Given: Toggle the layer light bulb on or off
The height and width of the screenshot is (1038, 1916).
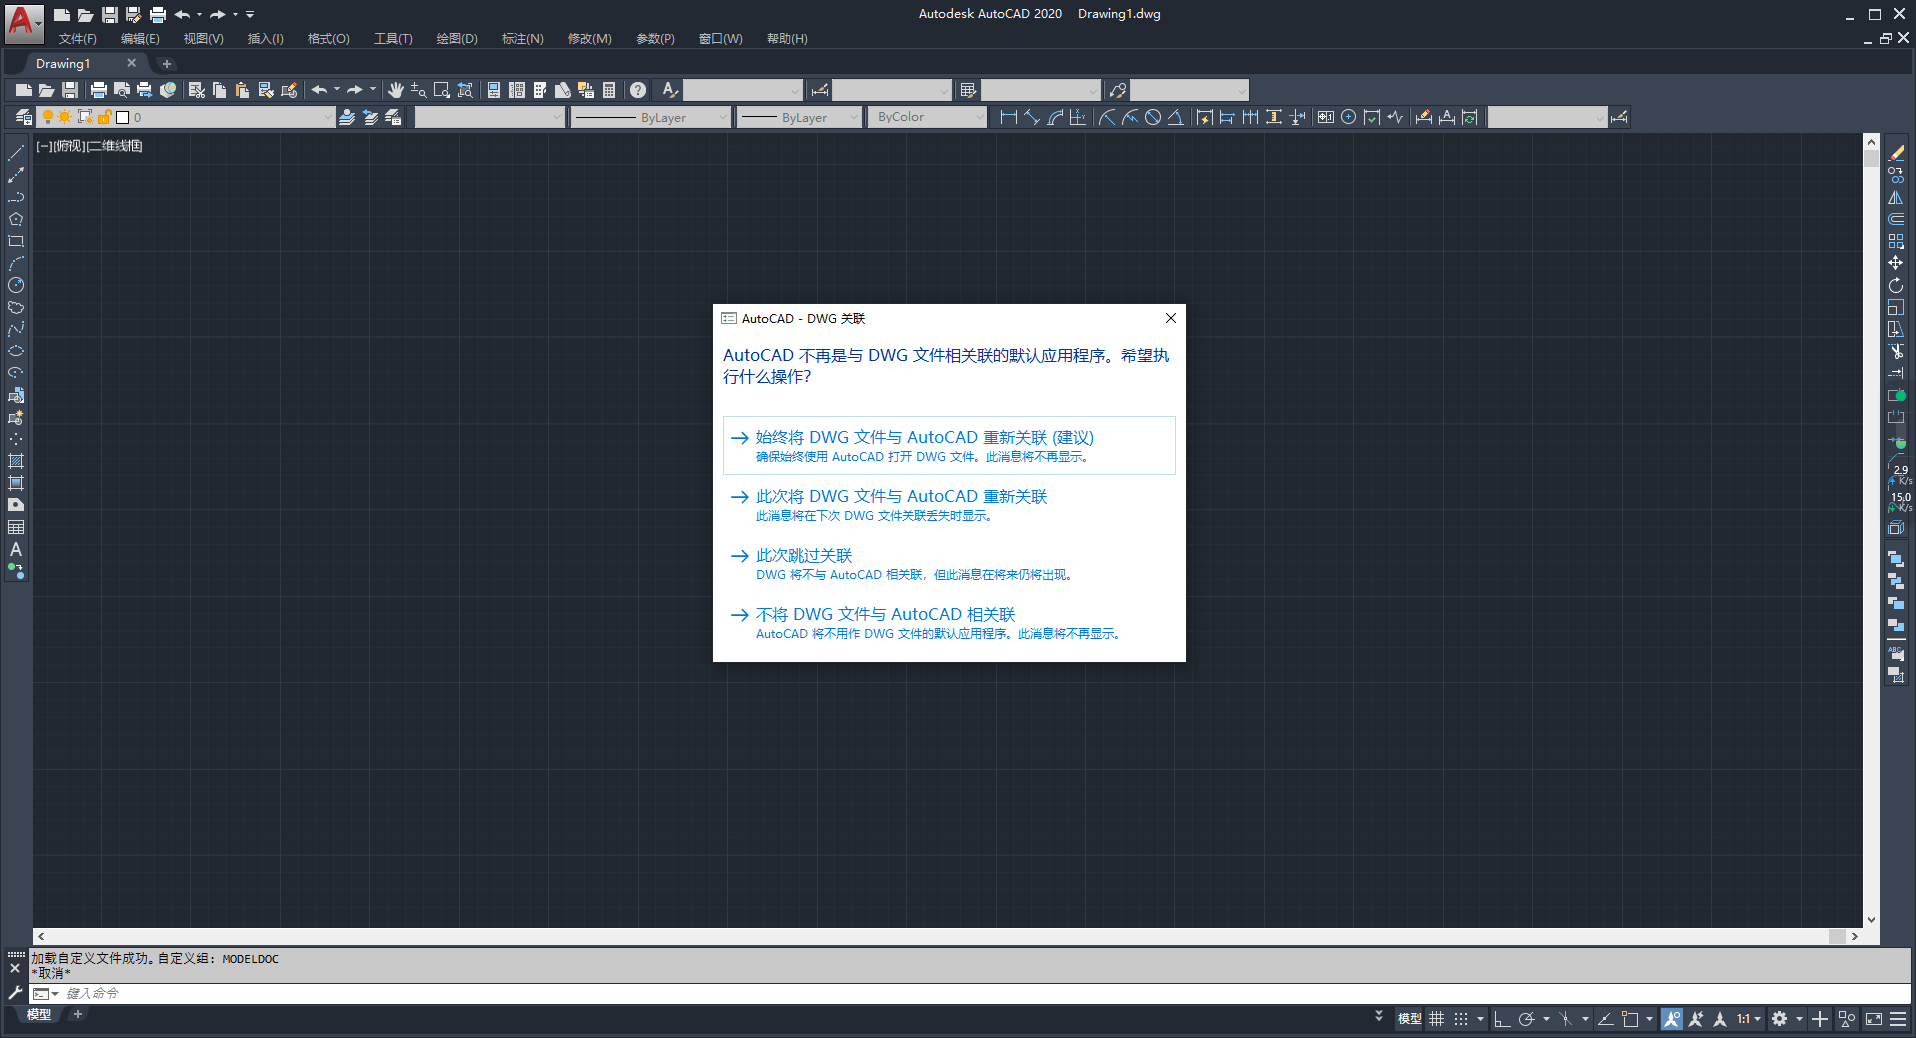Looking at the screenshot, I should click(48, 116).
